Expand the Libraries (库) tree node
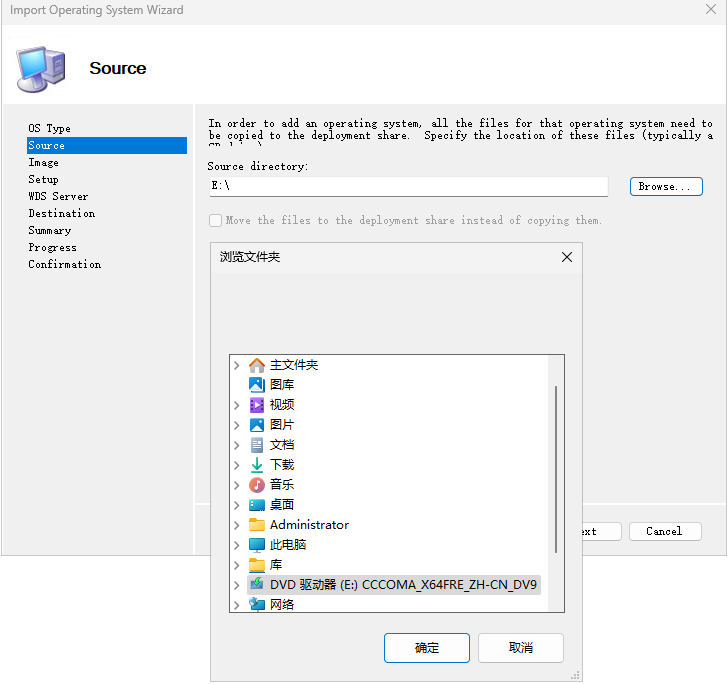The image size is (728, 684). (x=237, y=565)
